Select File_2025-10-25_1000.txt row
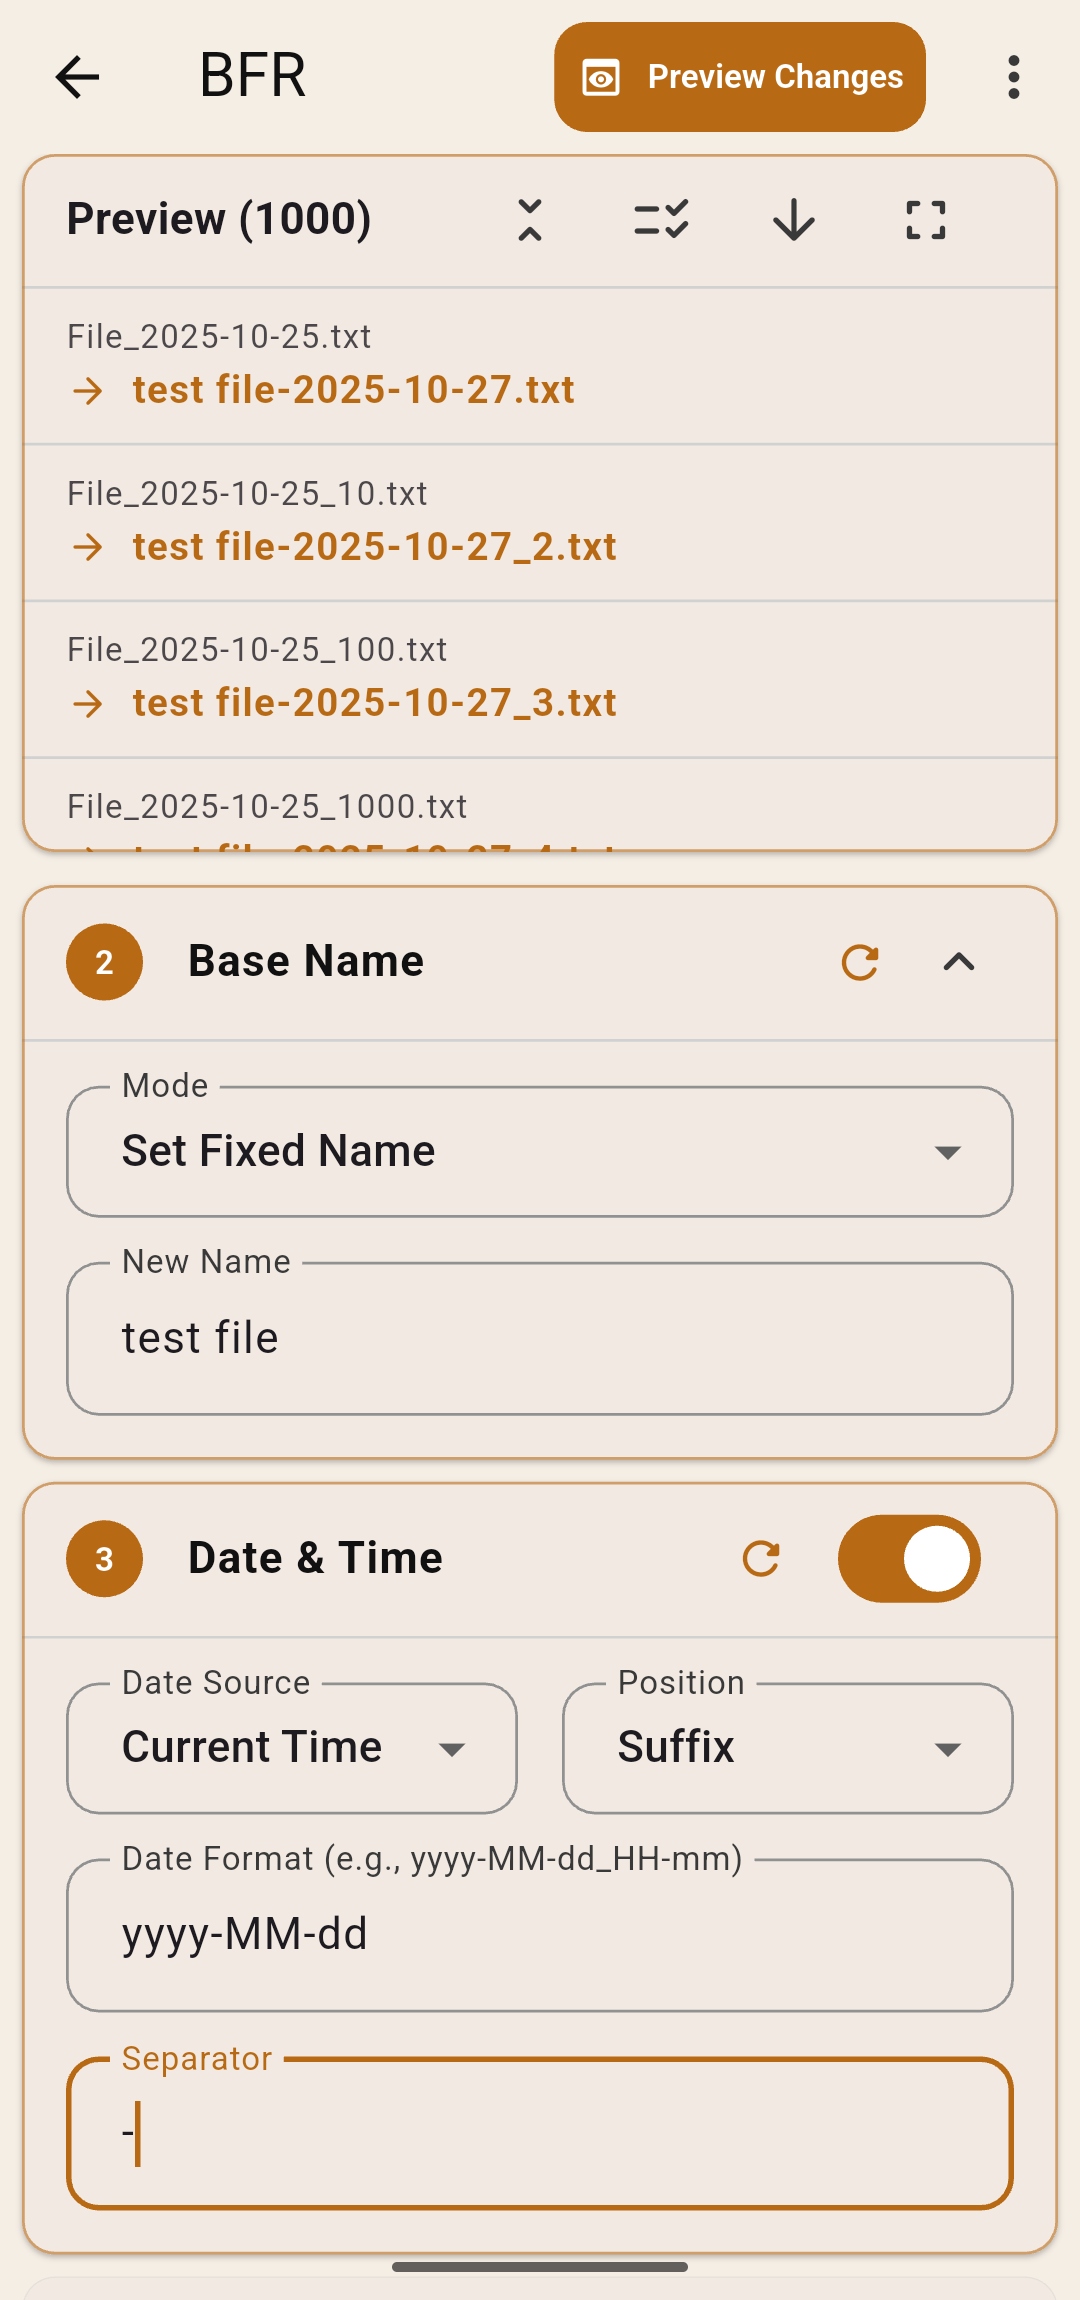1080x2300 pixels. [x=540, y=806]
